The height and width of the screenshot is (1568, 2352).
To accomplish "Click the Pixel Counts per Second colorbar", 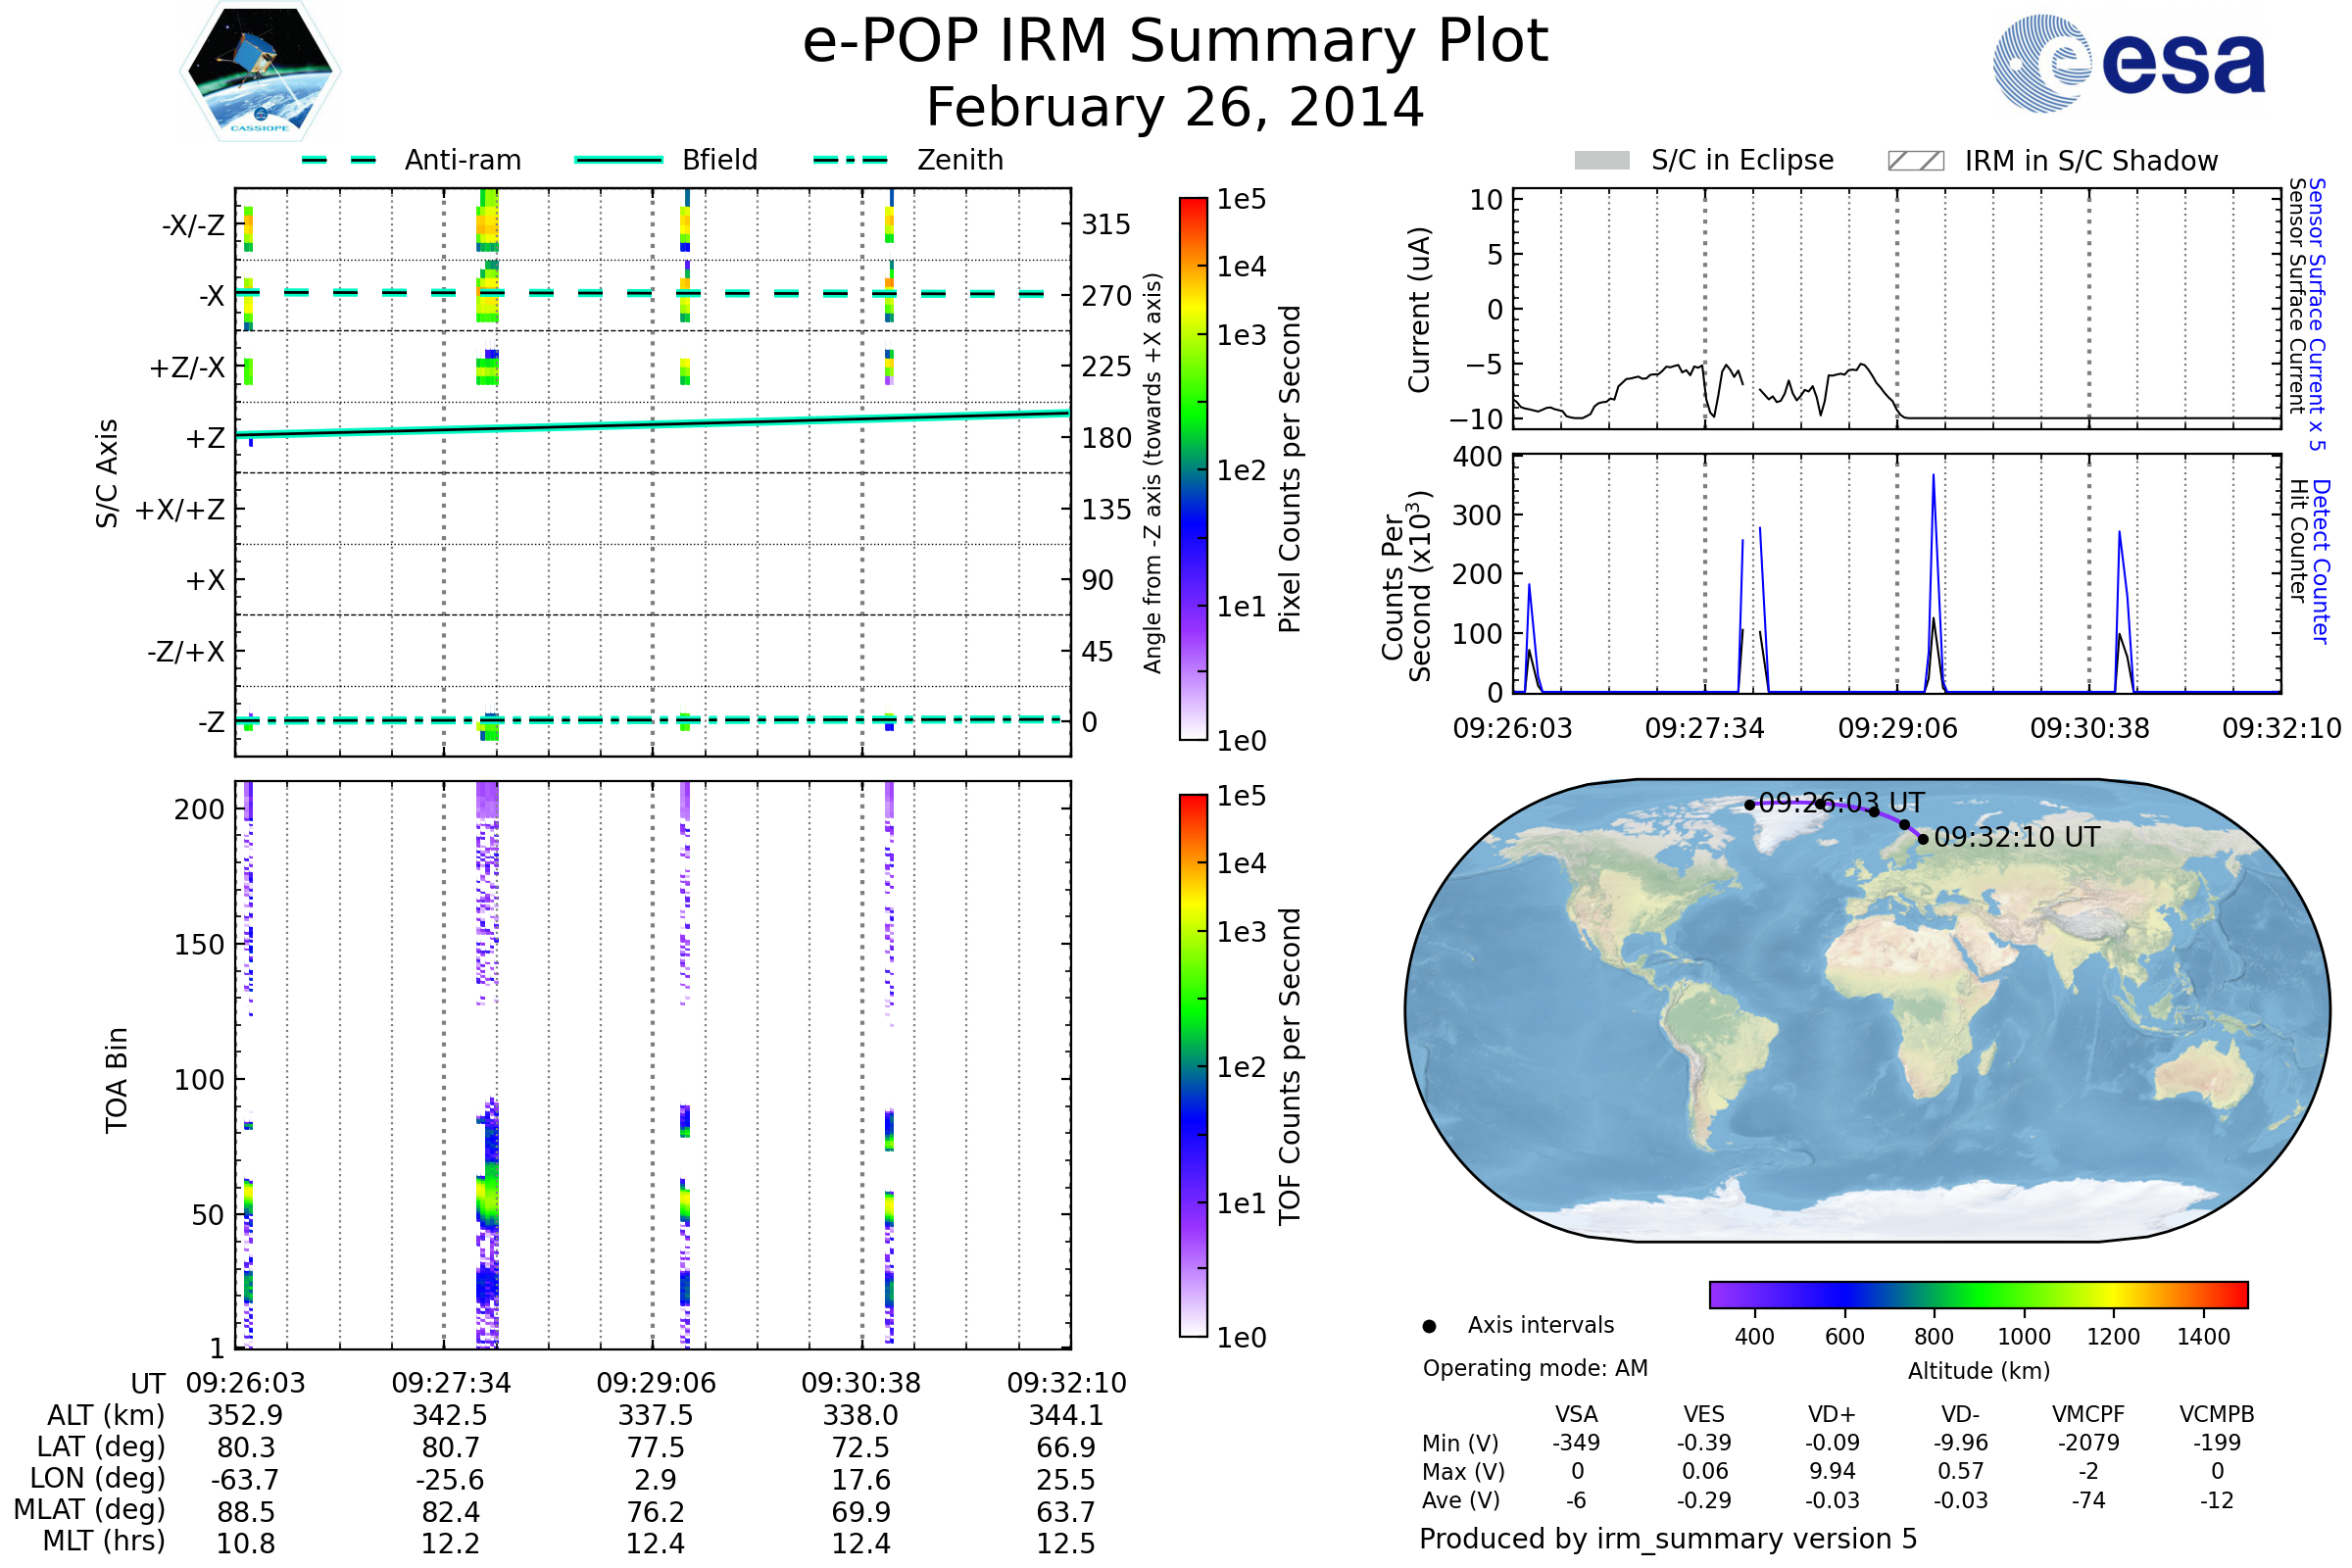I will click(1193, 468).
